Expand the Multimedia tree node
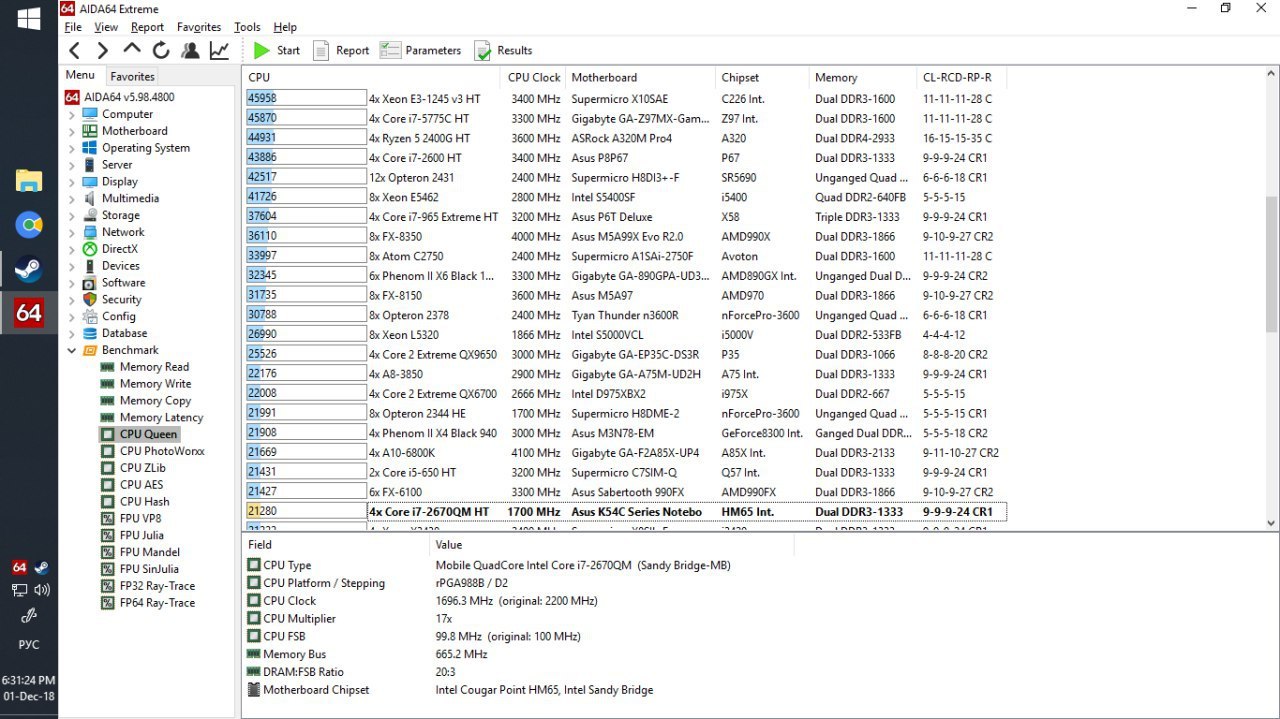Screen dimensions: 1280x719 click(72, 199)
